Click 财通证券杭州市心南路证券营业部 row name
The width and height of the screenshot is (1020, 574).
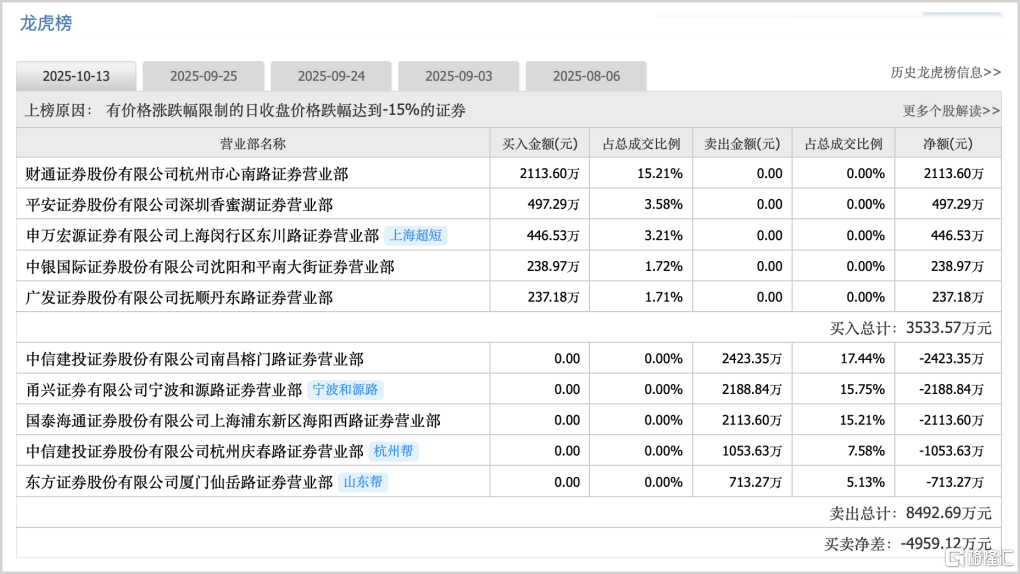pos(186,174)
